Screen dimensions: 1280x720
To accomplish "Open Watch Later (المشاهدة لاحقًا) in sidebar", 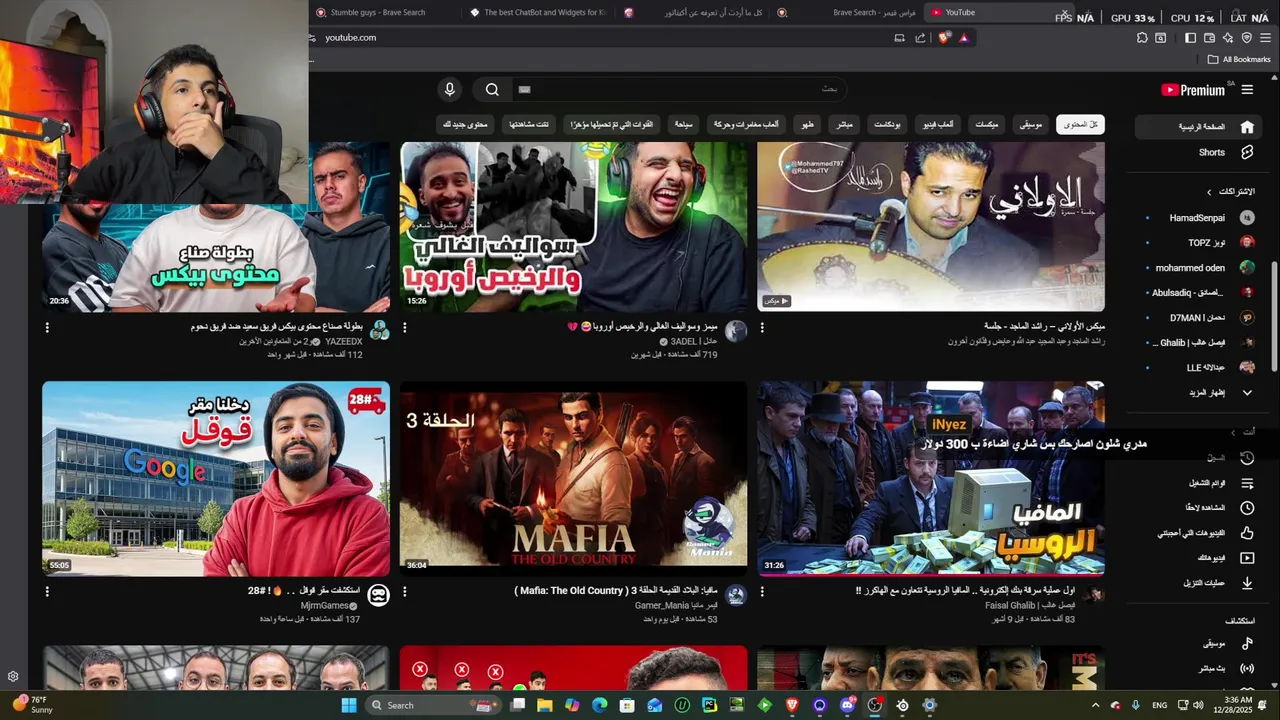I will pyautogui.click(x=1200, y=508).
